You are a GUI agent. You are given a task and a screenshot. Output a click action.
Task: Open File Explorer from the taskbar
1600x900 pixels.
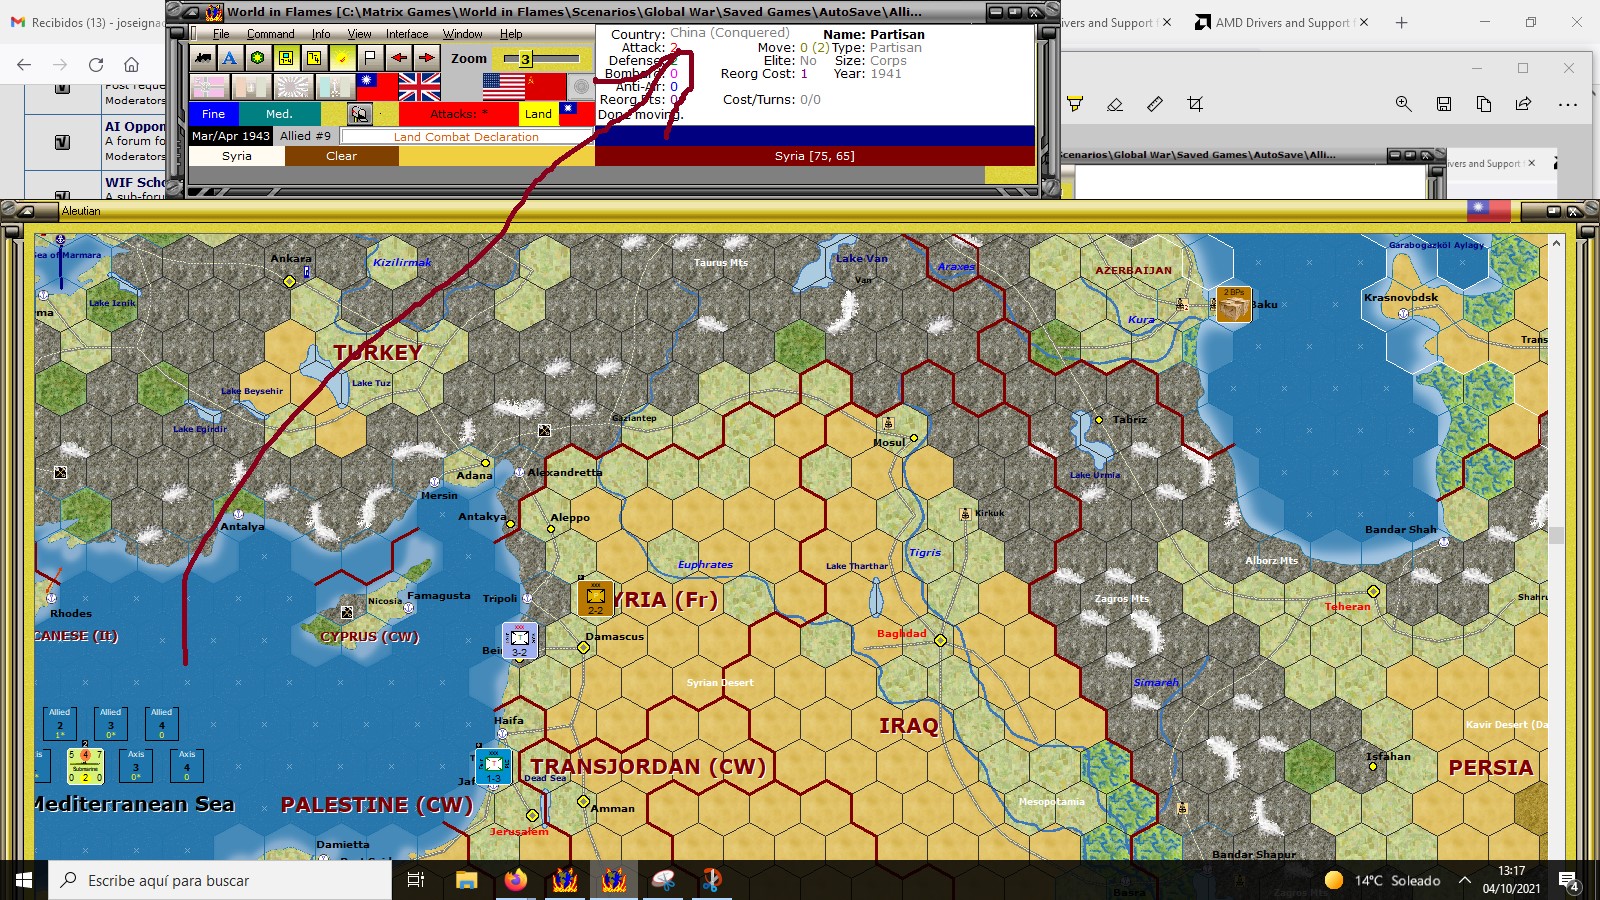coord(466,880)
